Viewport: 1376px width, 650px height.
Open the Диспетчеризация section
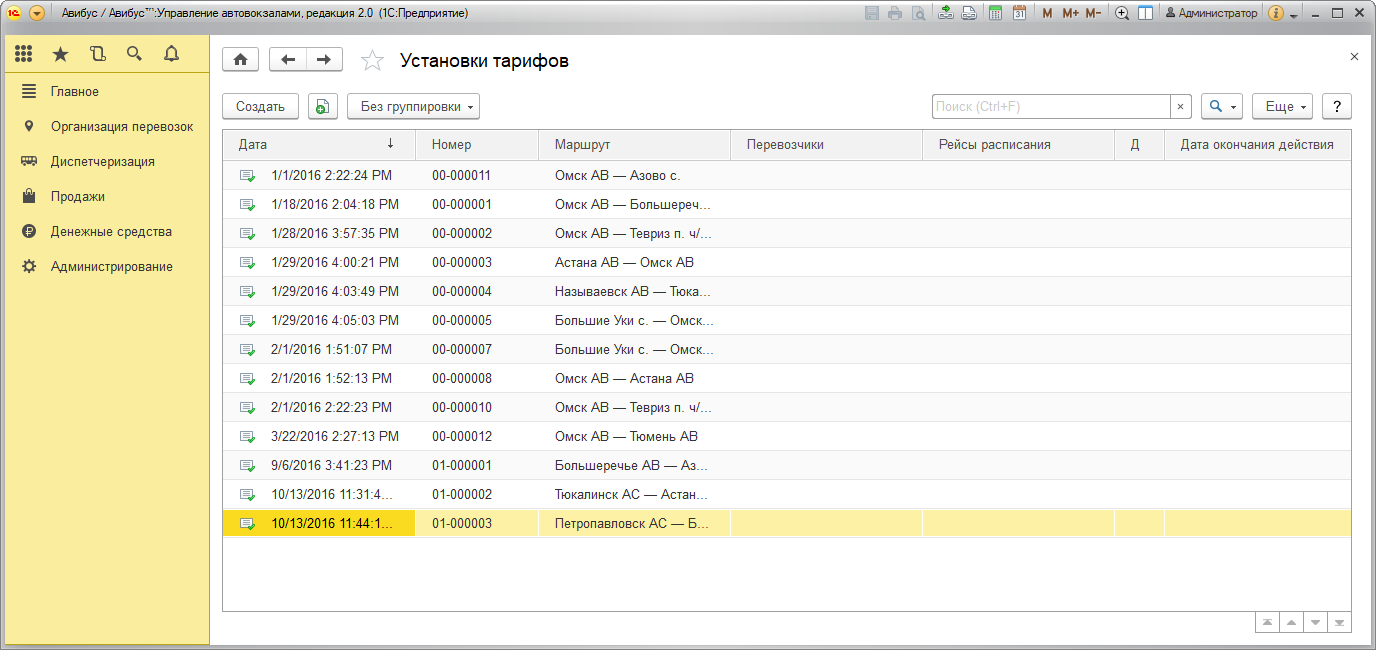pos(102,162)
